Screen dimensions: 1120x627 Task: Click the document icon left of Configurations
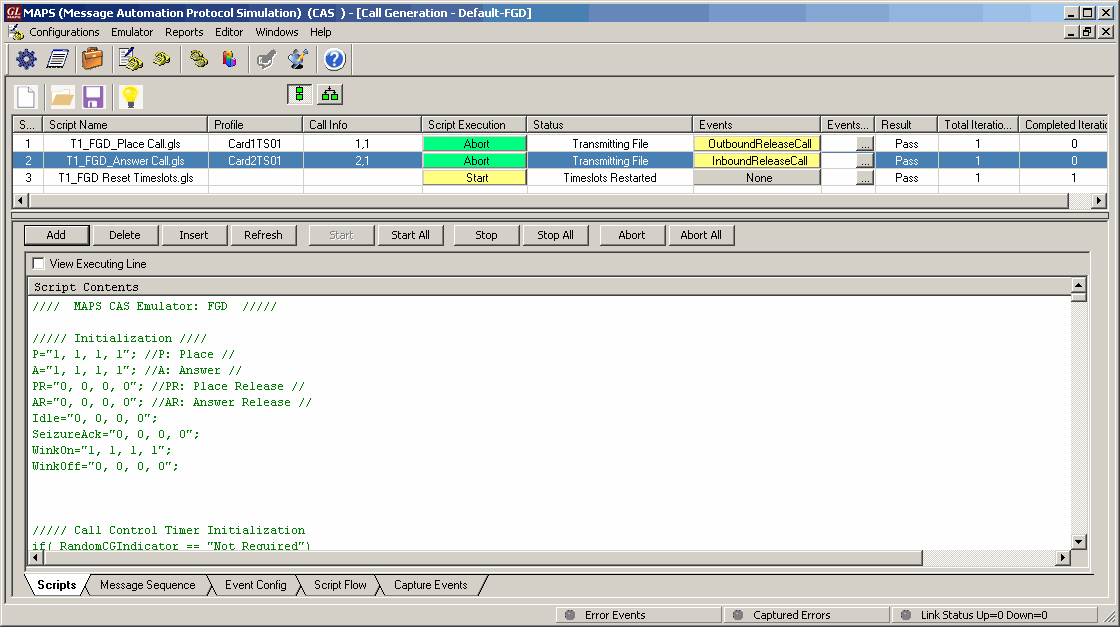click(16, 32)
